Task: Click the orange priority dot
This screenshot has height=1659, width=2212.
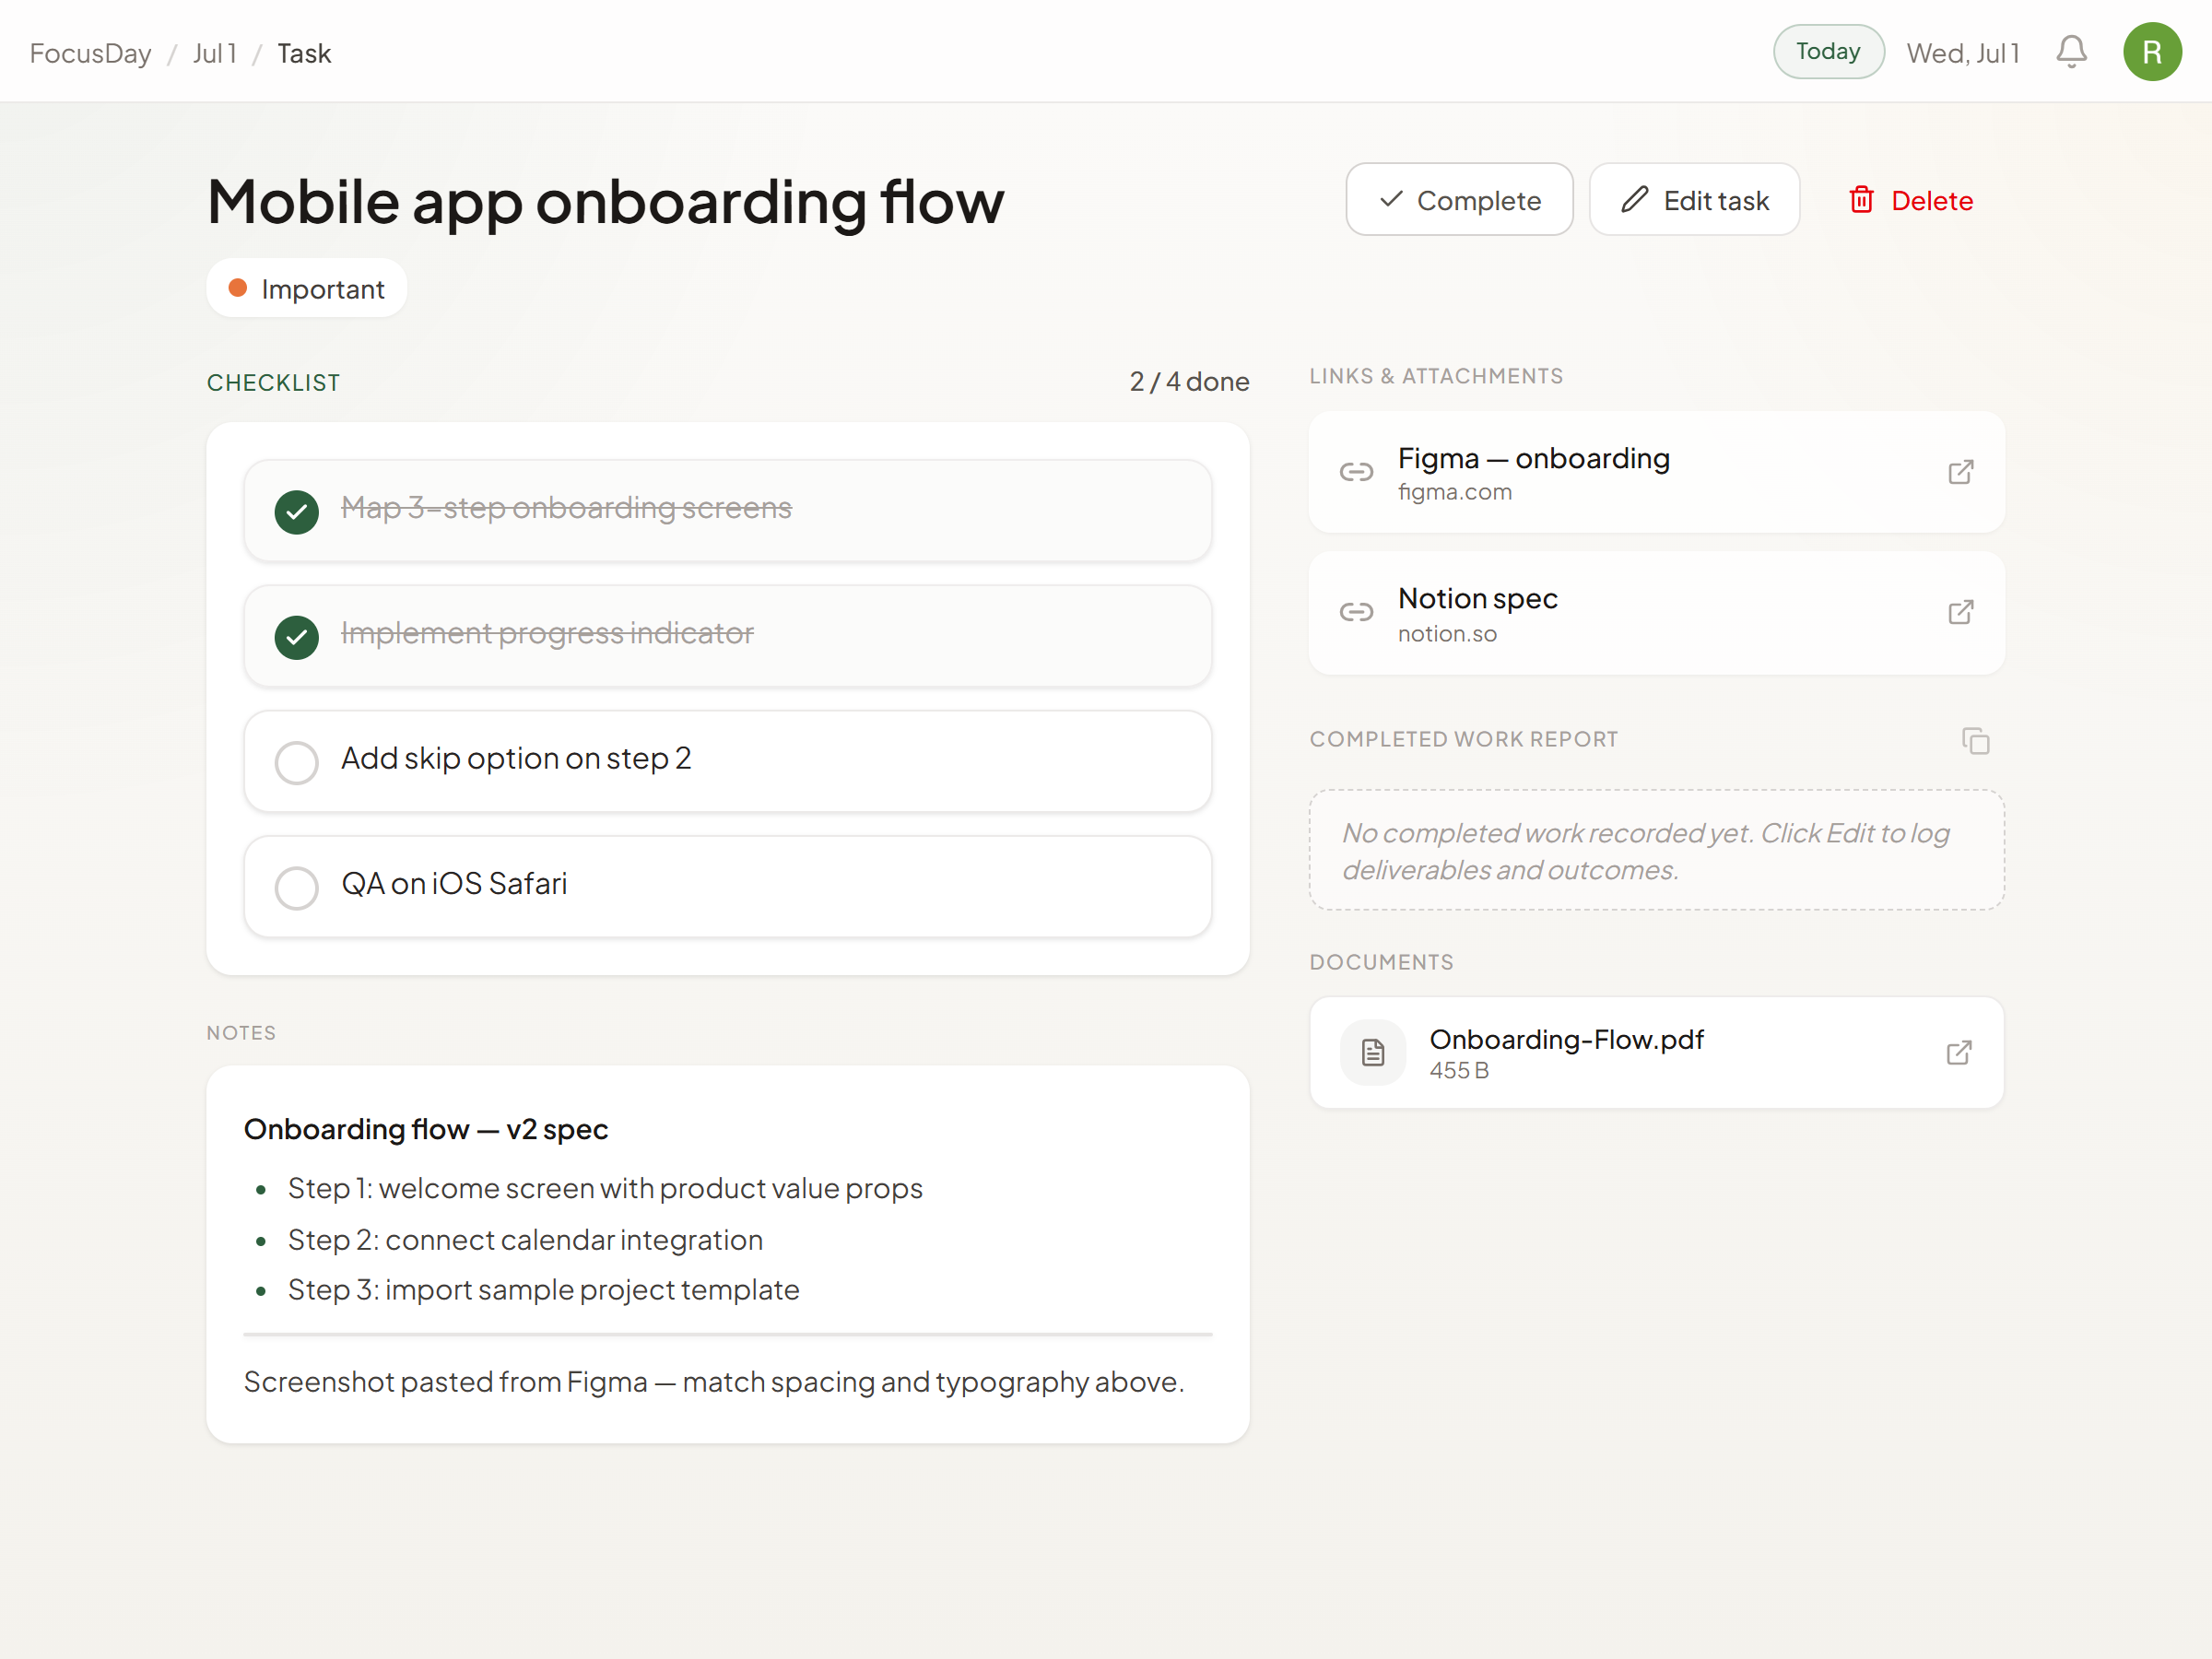Action: 238,288
